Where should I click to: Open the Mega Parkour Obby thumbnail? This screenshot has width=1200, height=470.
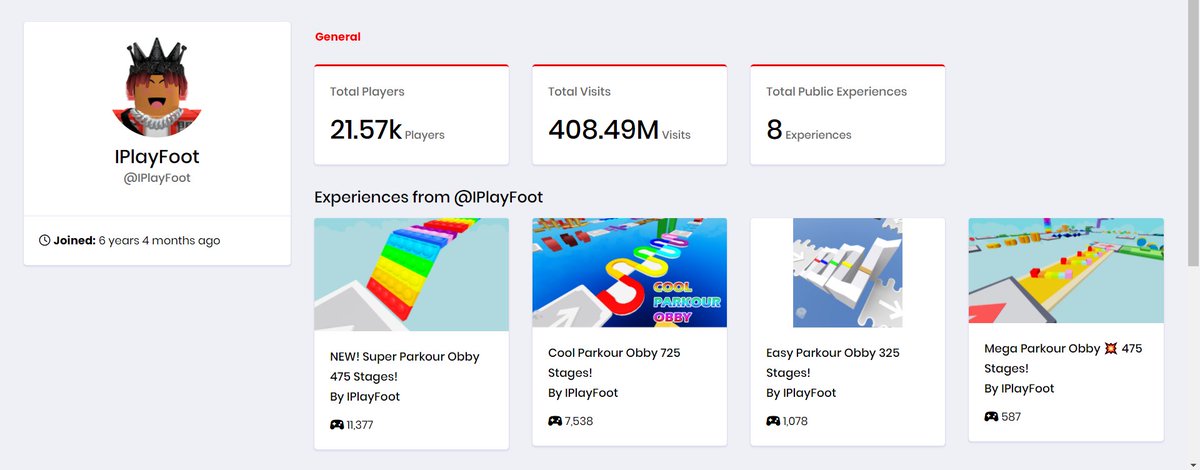click(x=1065, y=271)
